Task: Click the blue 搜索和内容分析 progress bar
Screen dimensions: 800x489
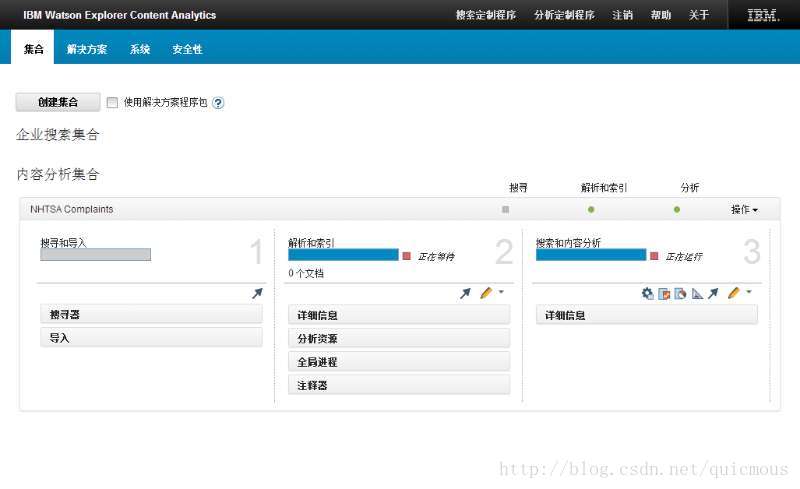Action: [x=591, y=254]
